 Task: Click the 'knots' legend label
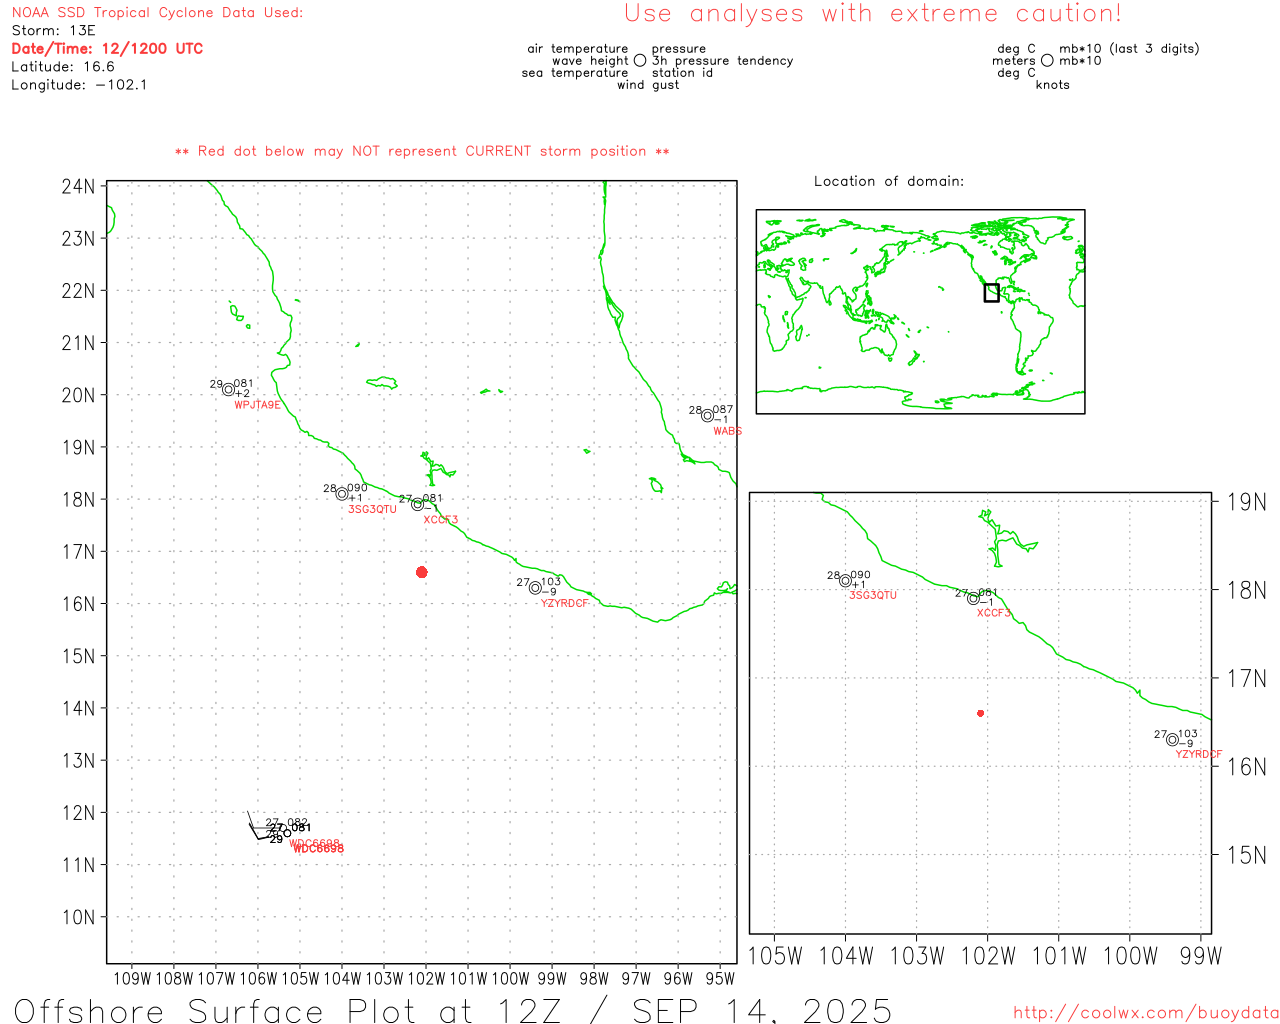1053,85
